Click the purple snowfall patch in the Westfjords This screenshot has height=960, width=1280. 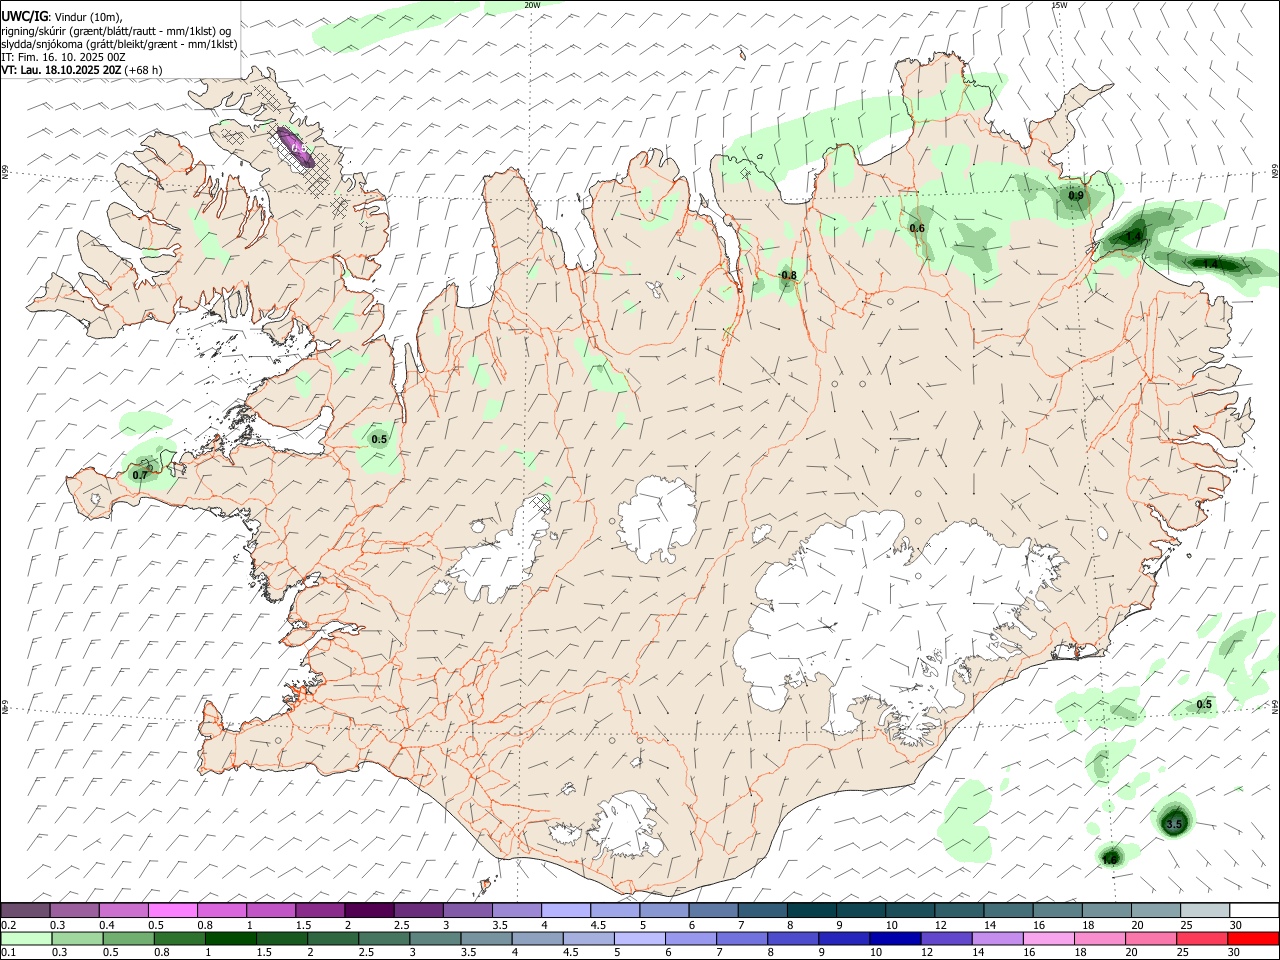(x=295, y=146)
